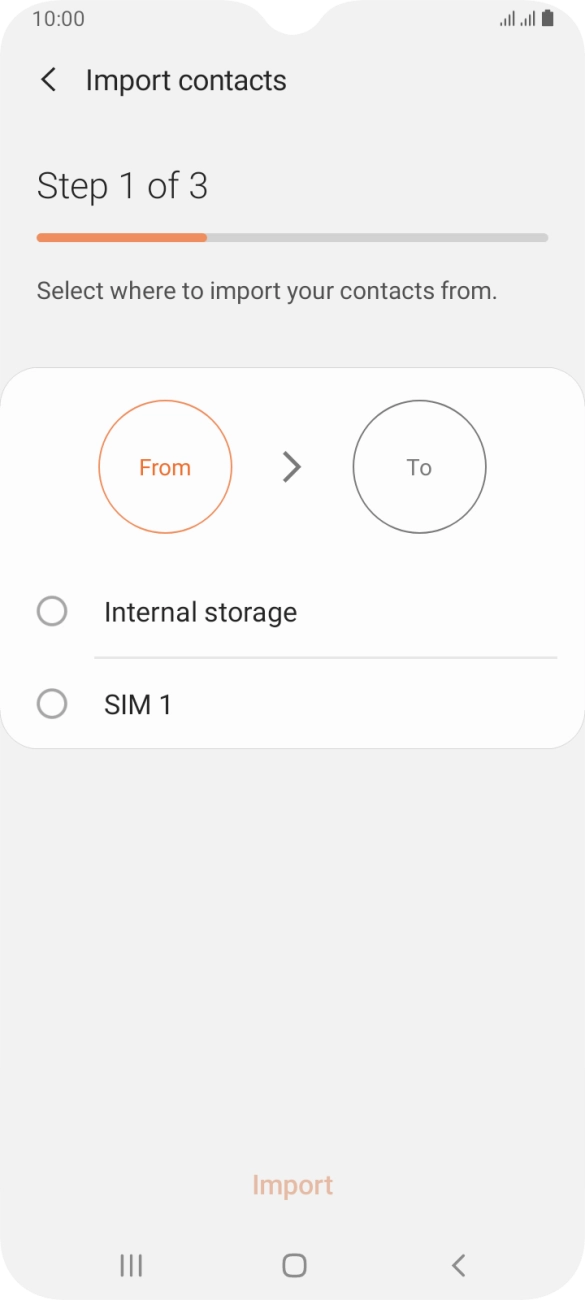This screenshot has width=585, height=1300.
Task: Tap the Home button in navigation bar
Action: click(293, 1265)
